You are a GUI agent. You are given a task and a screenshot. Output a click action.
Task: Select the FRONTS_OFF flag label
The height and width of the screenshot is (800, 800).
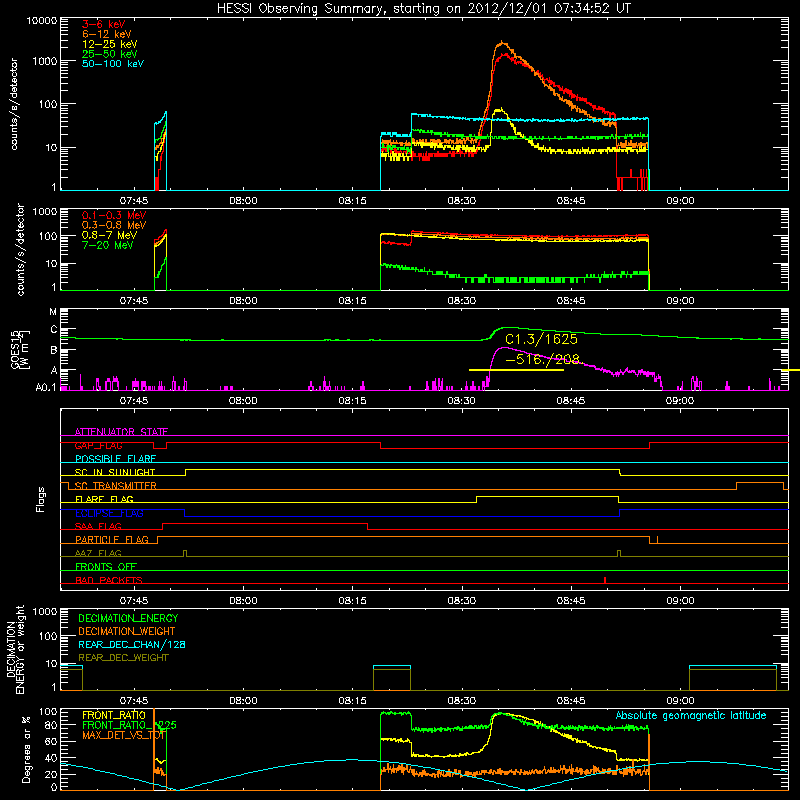[x=106, y=567]
